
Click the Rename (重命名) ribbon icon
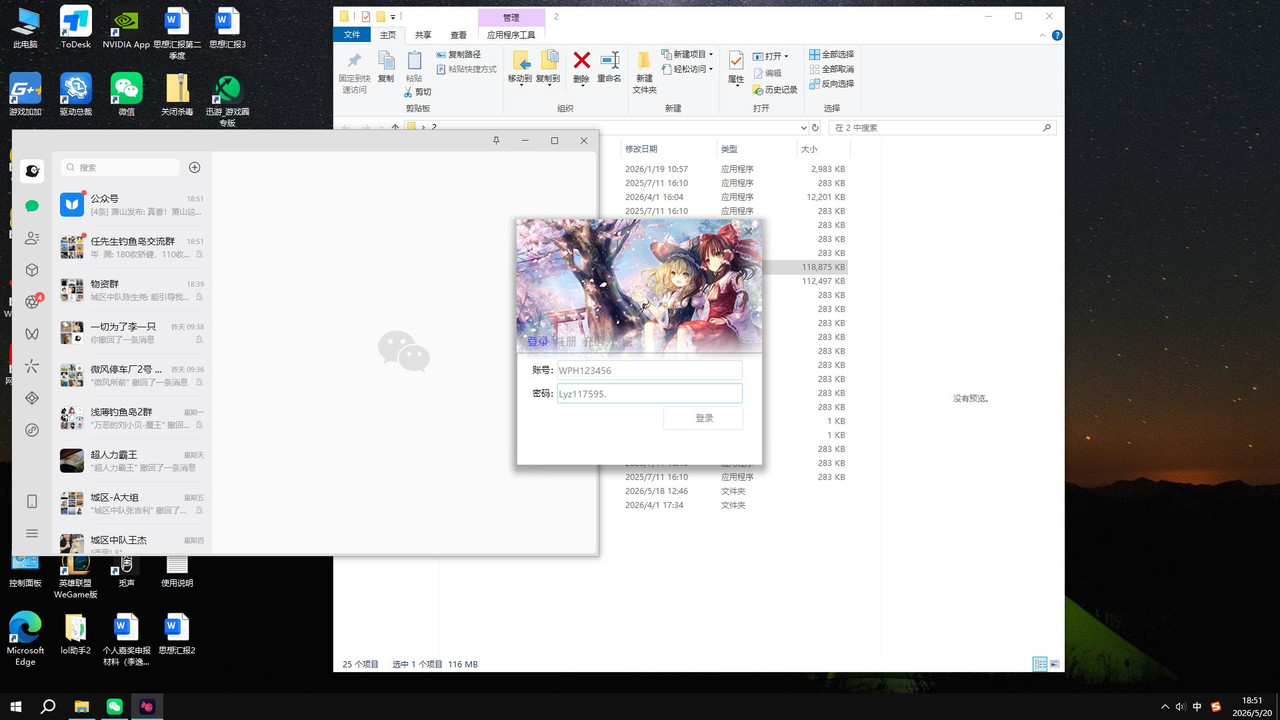tap(609, 66)
